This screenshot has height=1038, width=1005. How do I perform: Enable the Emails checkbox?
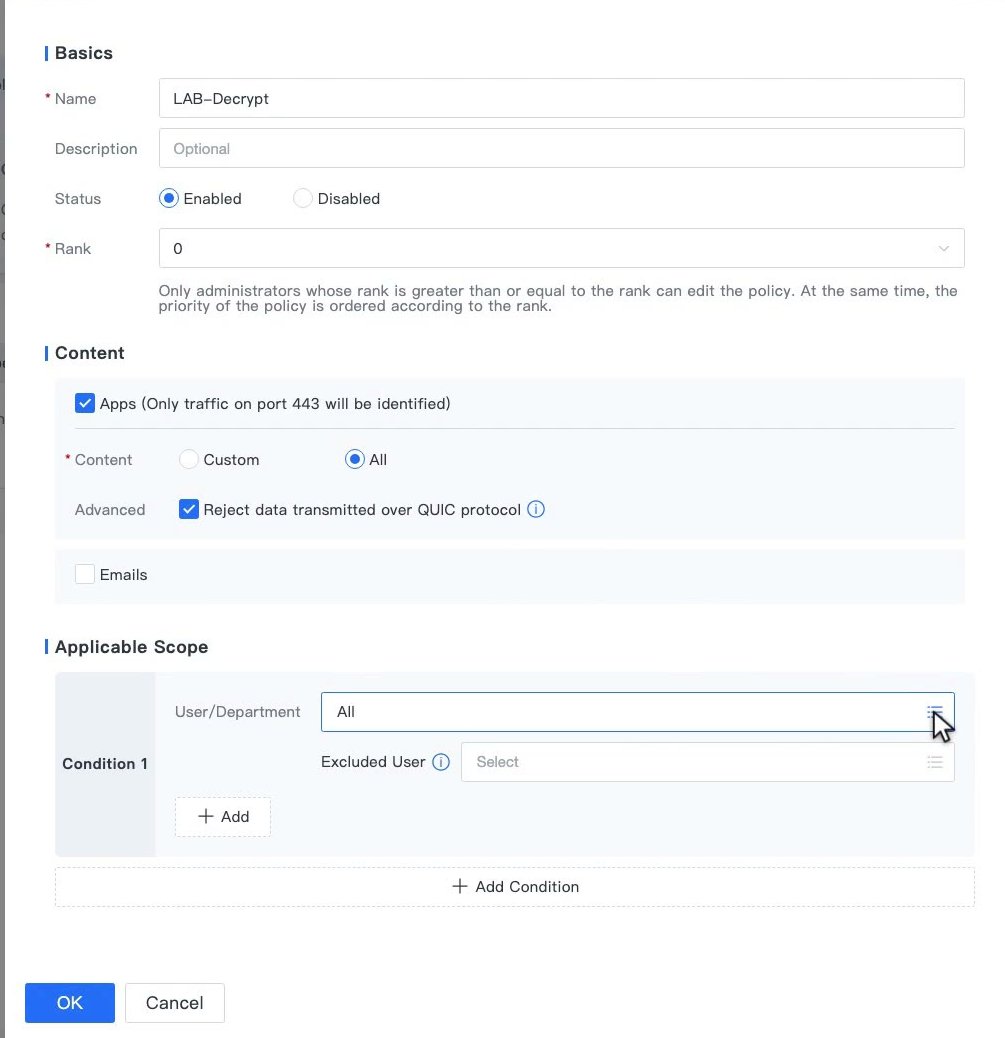click(85, 574)
